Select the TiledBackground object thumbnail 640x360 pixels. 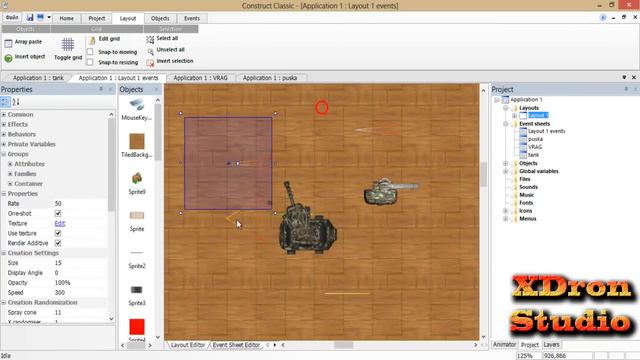click(x=137, y=141)
